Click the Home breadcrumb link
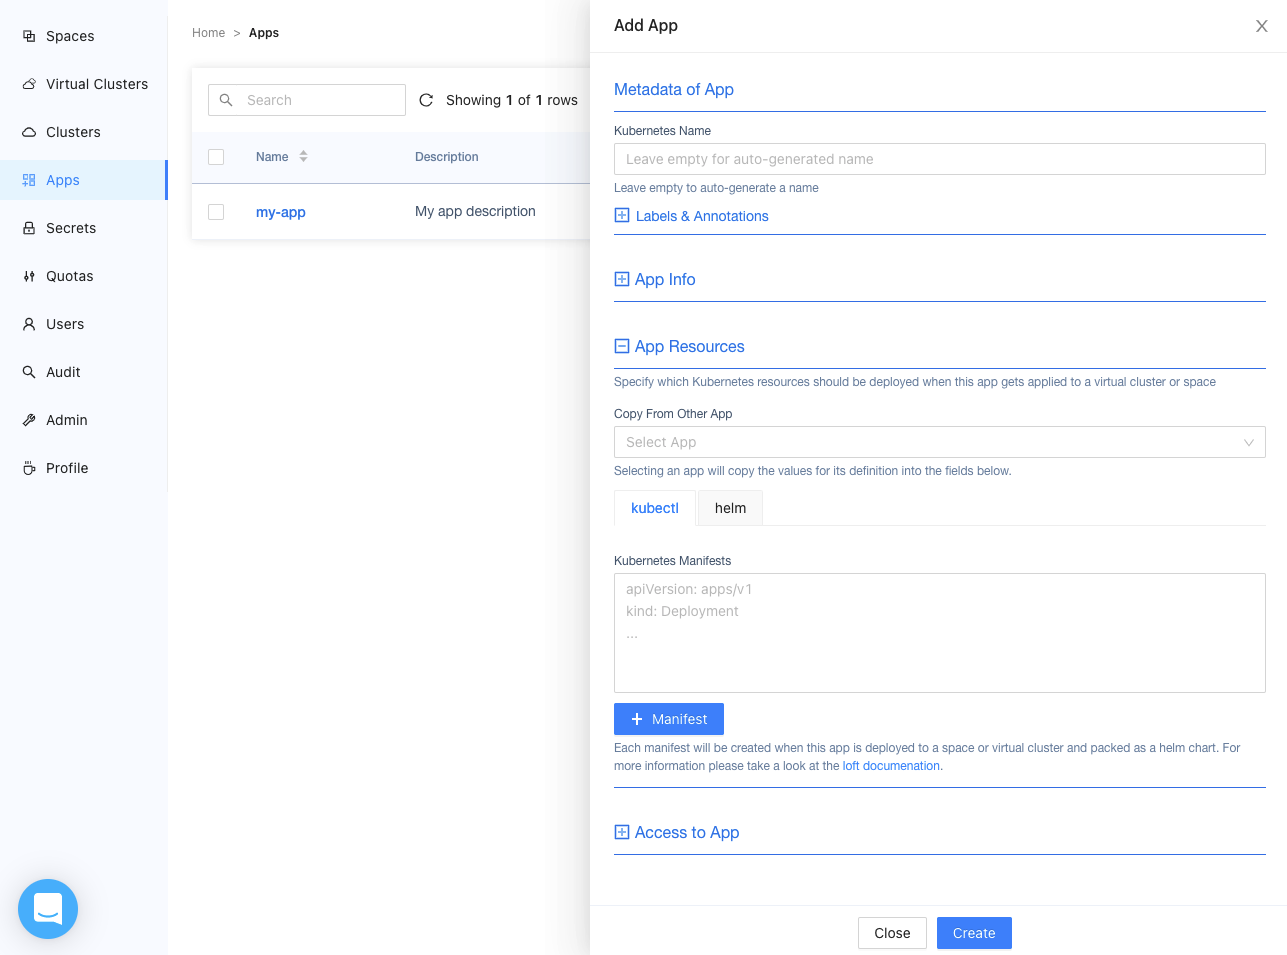The height and width of the screenshot is (955, 1287). (x=208, y=33)
